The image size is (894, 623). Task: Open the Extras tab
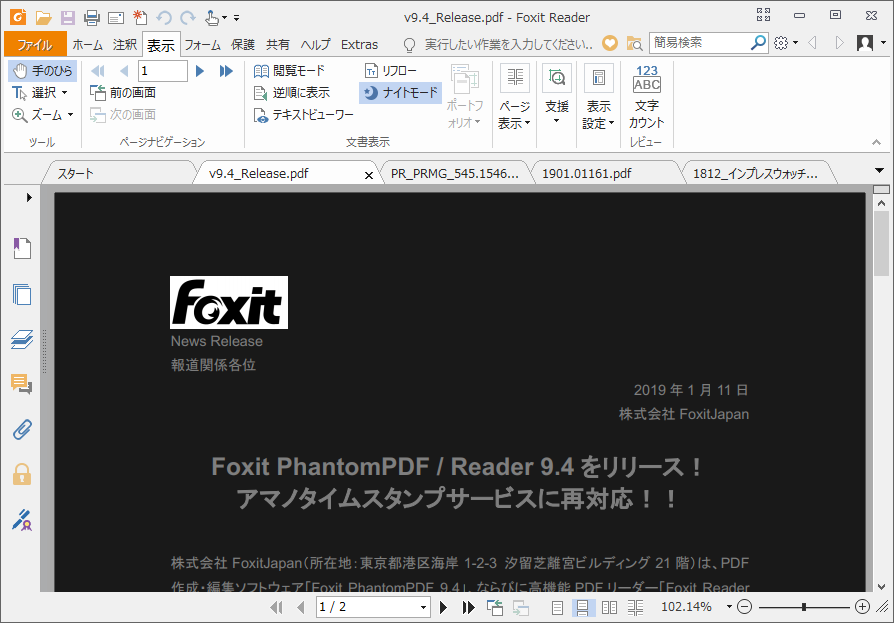click(359, 44)
